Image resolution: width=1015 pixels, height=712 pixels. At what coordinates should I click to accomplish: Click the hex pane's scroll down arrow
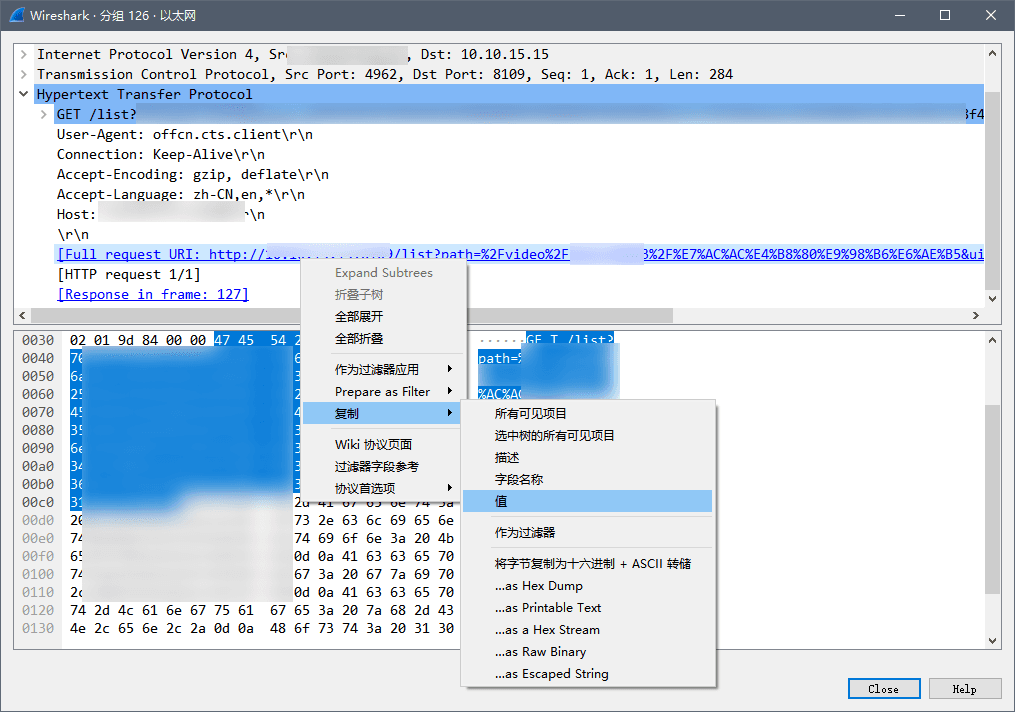click(992, 641)
